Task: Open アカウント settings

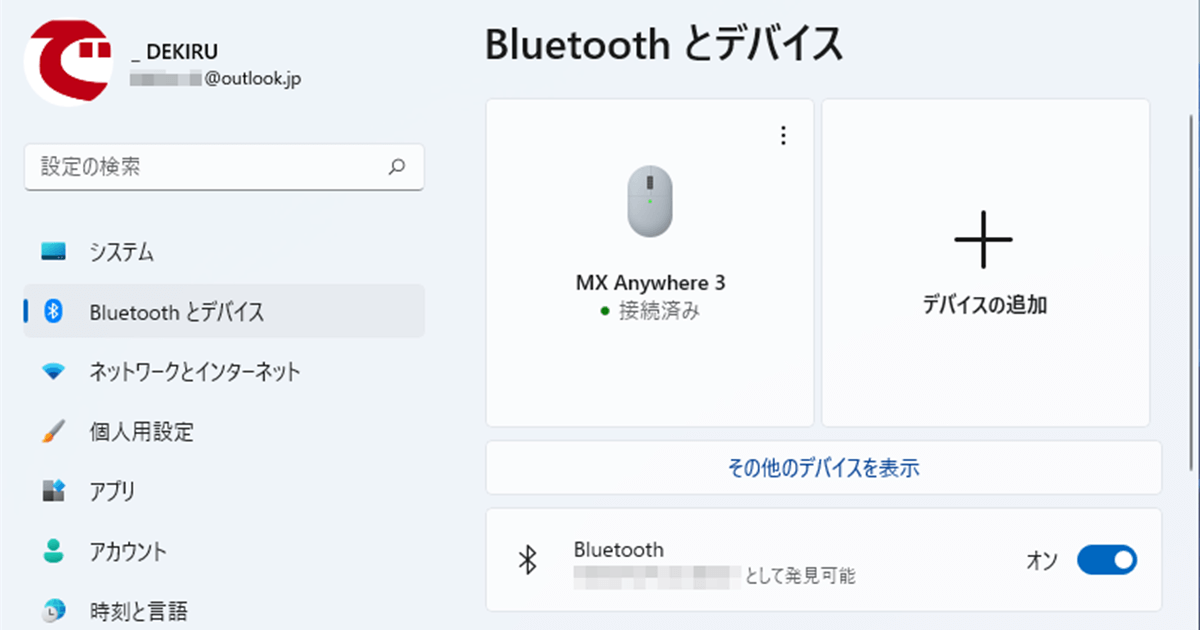Action: click(128, 551)
